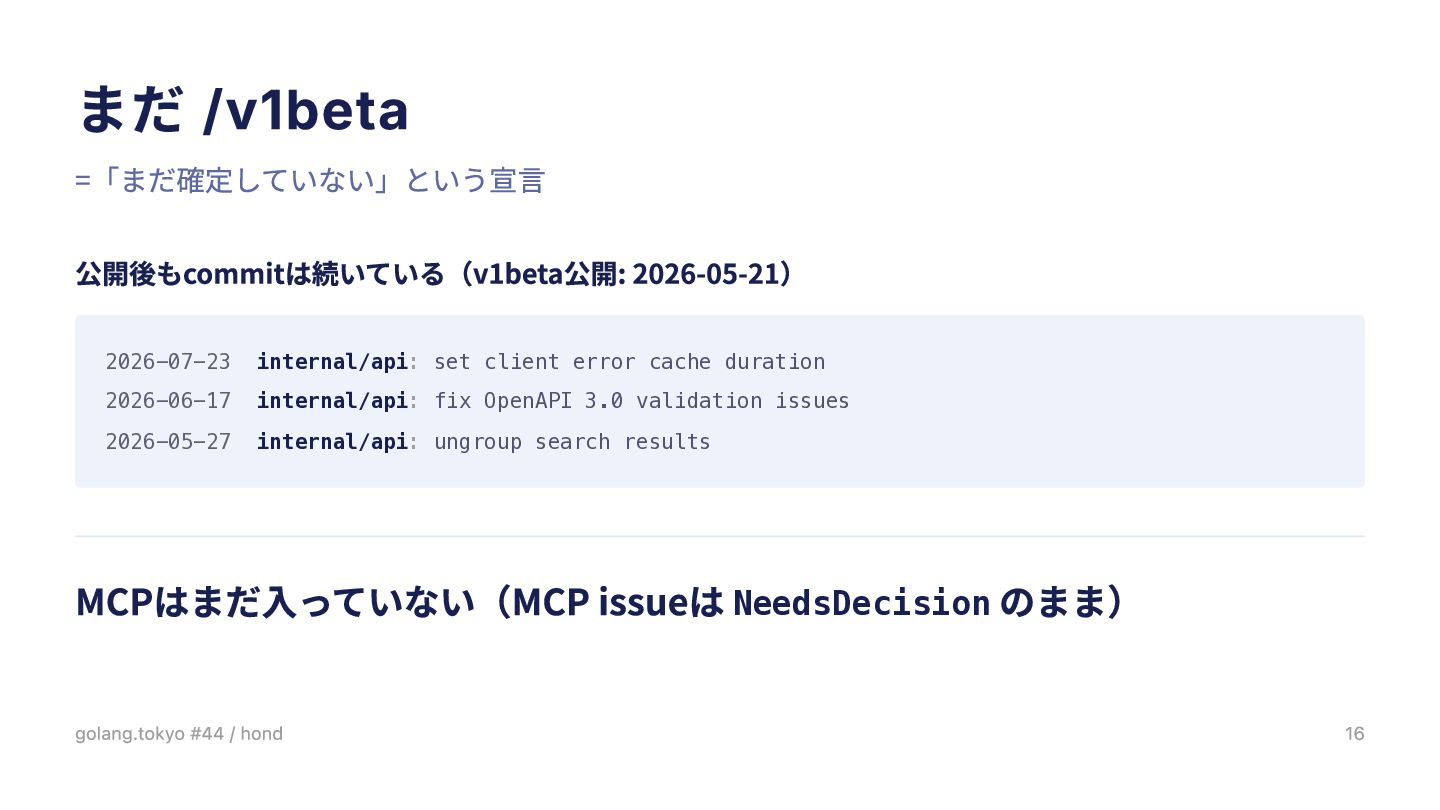Click 'internal/api' on the first commit line
1440x810 pixels.
point(332,362)
